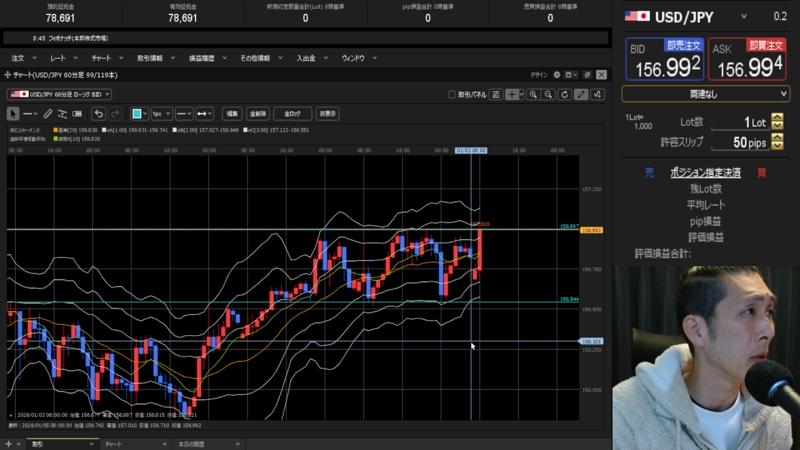The height and width of the screenshot is (450, 800).
Task: Click the undo arrow icon
Action: coord(99,113)
